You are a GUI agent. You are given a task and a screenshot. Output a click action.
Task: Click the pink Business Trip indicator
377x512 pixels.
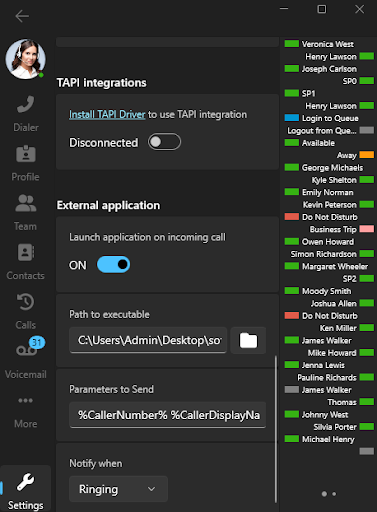367,229
